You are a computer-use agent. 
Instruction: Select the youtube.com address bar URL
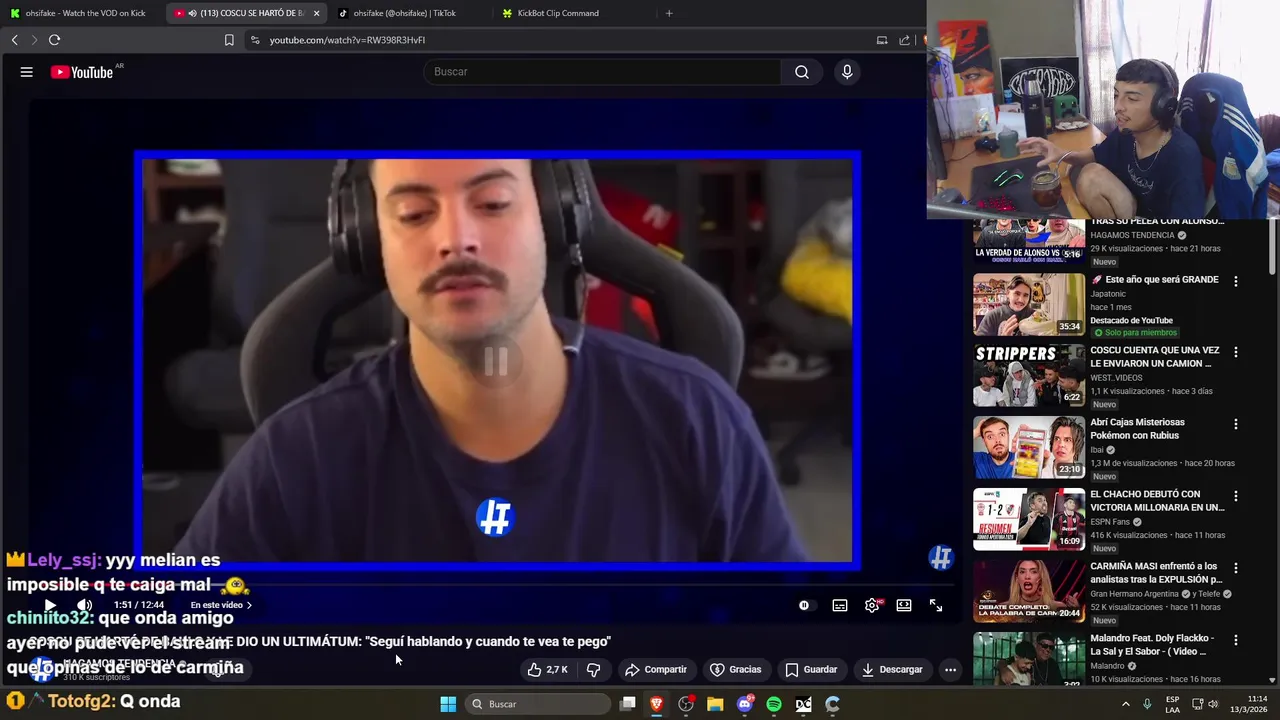(347, 40)
